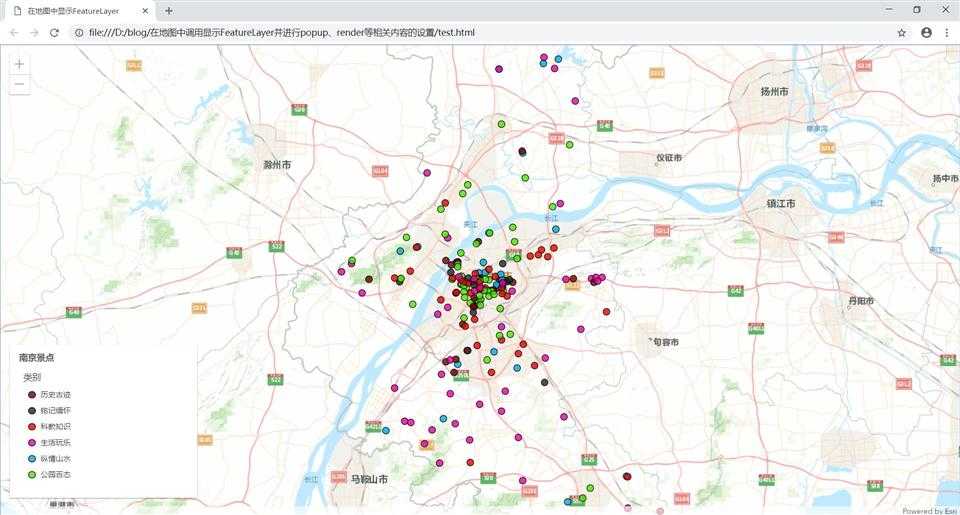This screenshot has height=515, width=960.
Task: Click the 马鞍山市 city label
Action: 369,479
